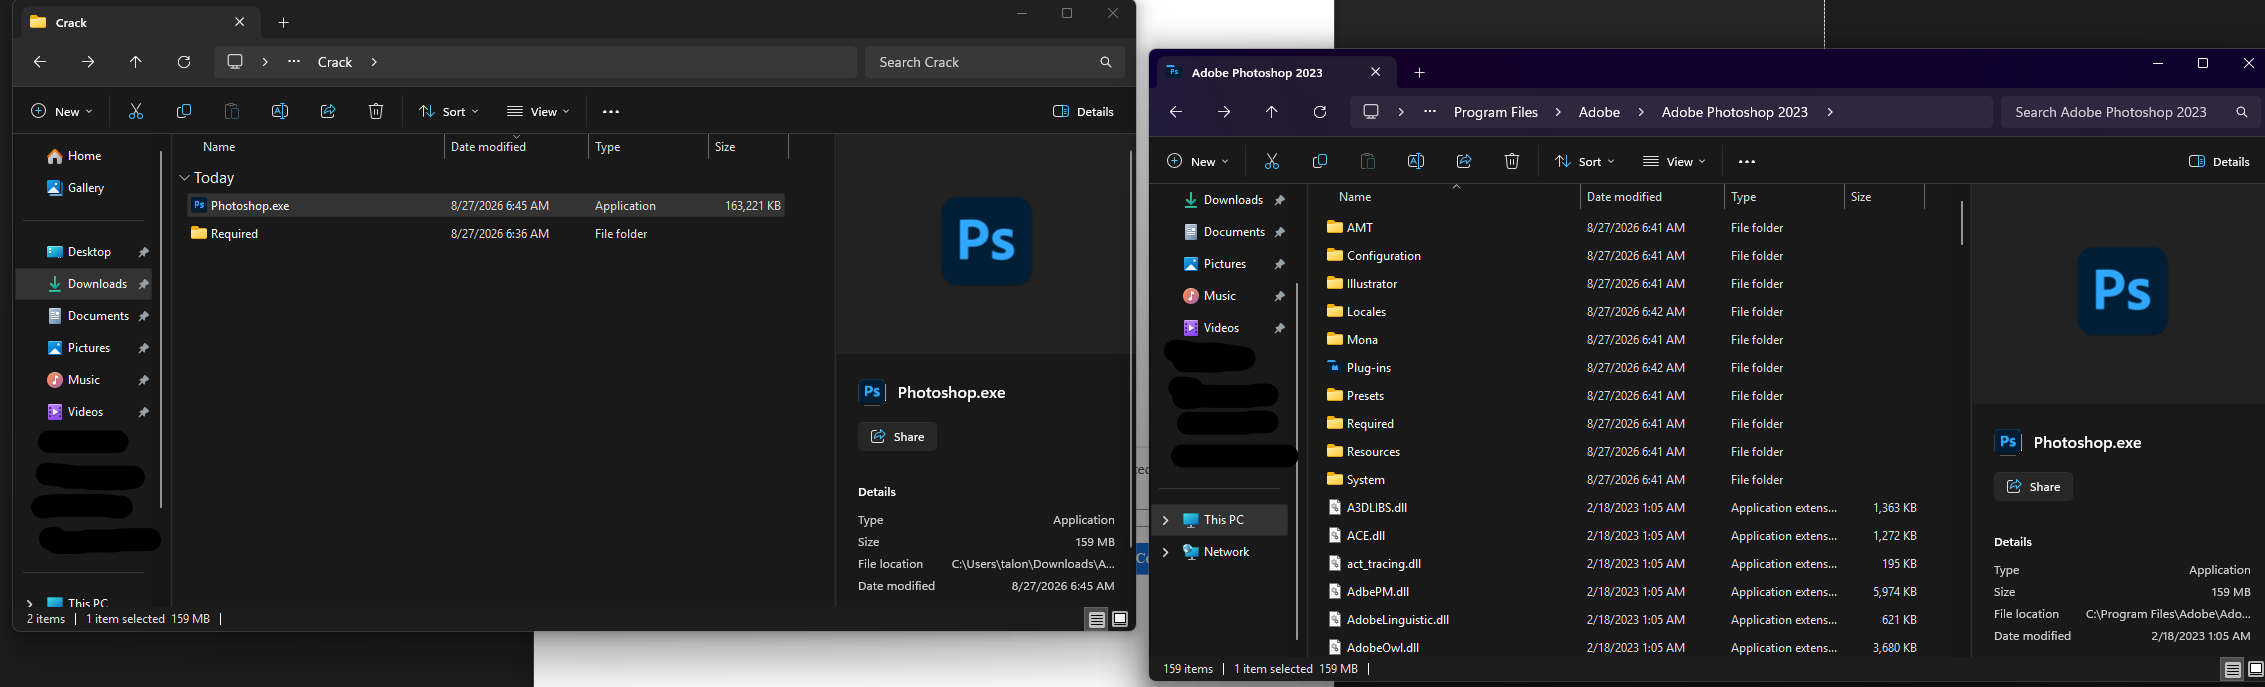
Task: Sort the Adobe Photoshop 2023 window by Size column header
Action: point(1884,197)
